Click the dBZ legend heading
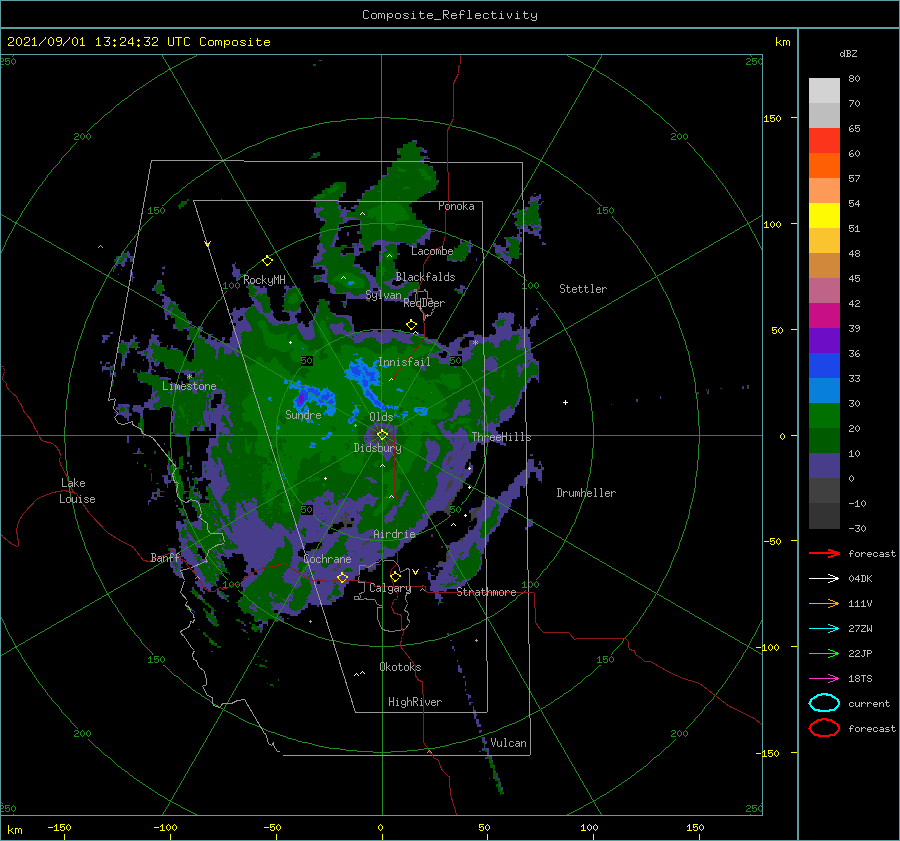The width and height of the screenshot is (900, 841). point(848,54)
